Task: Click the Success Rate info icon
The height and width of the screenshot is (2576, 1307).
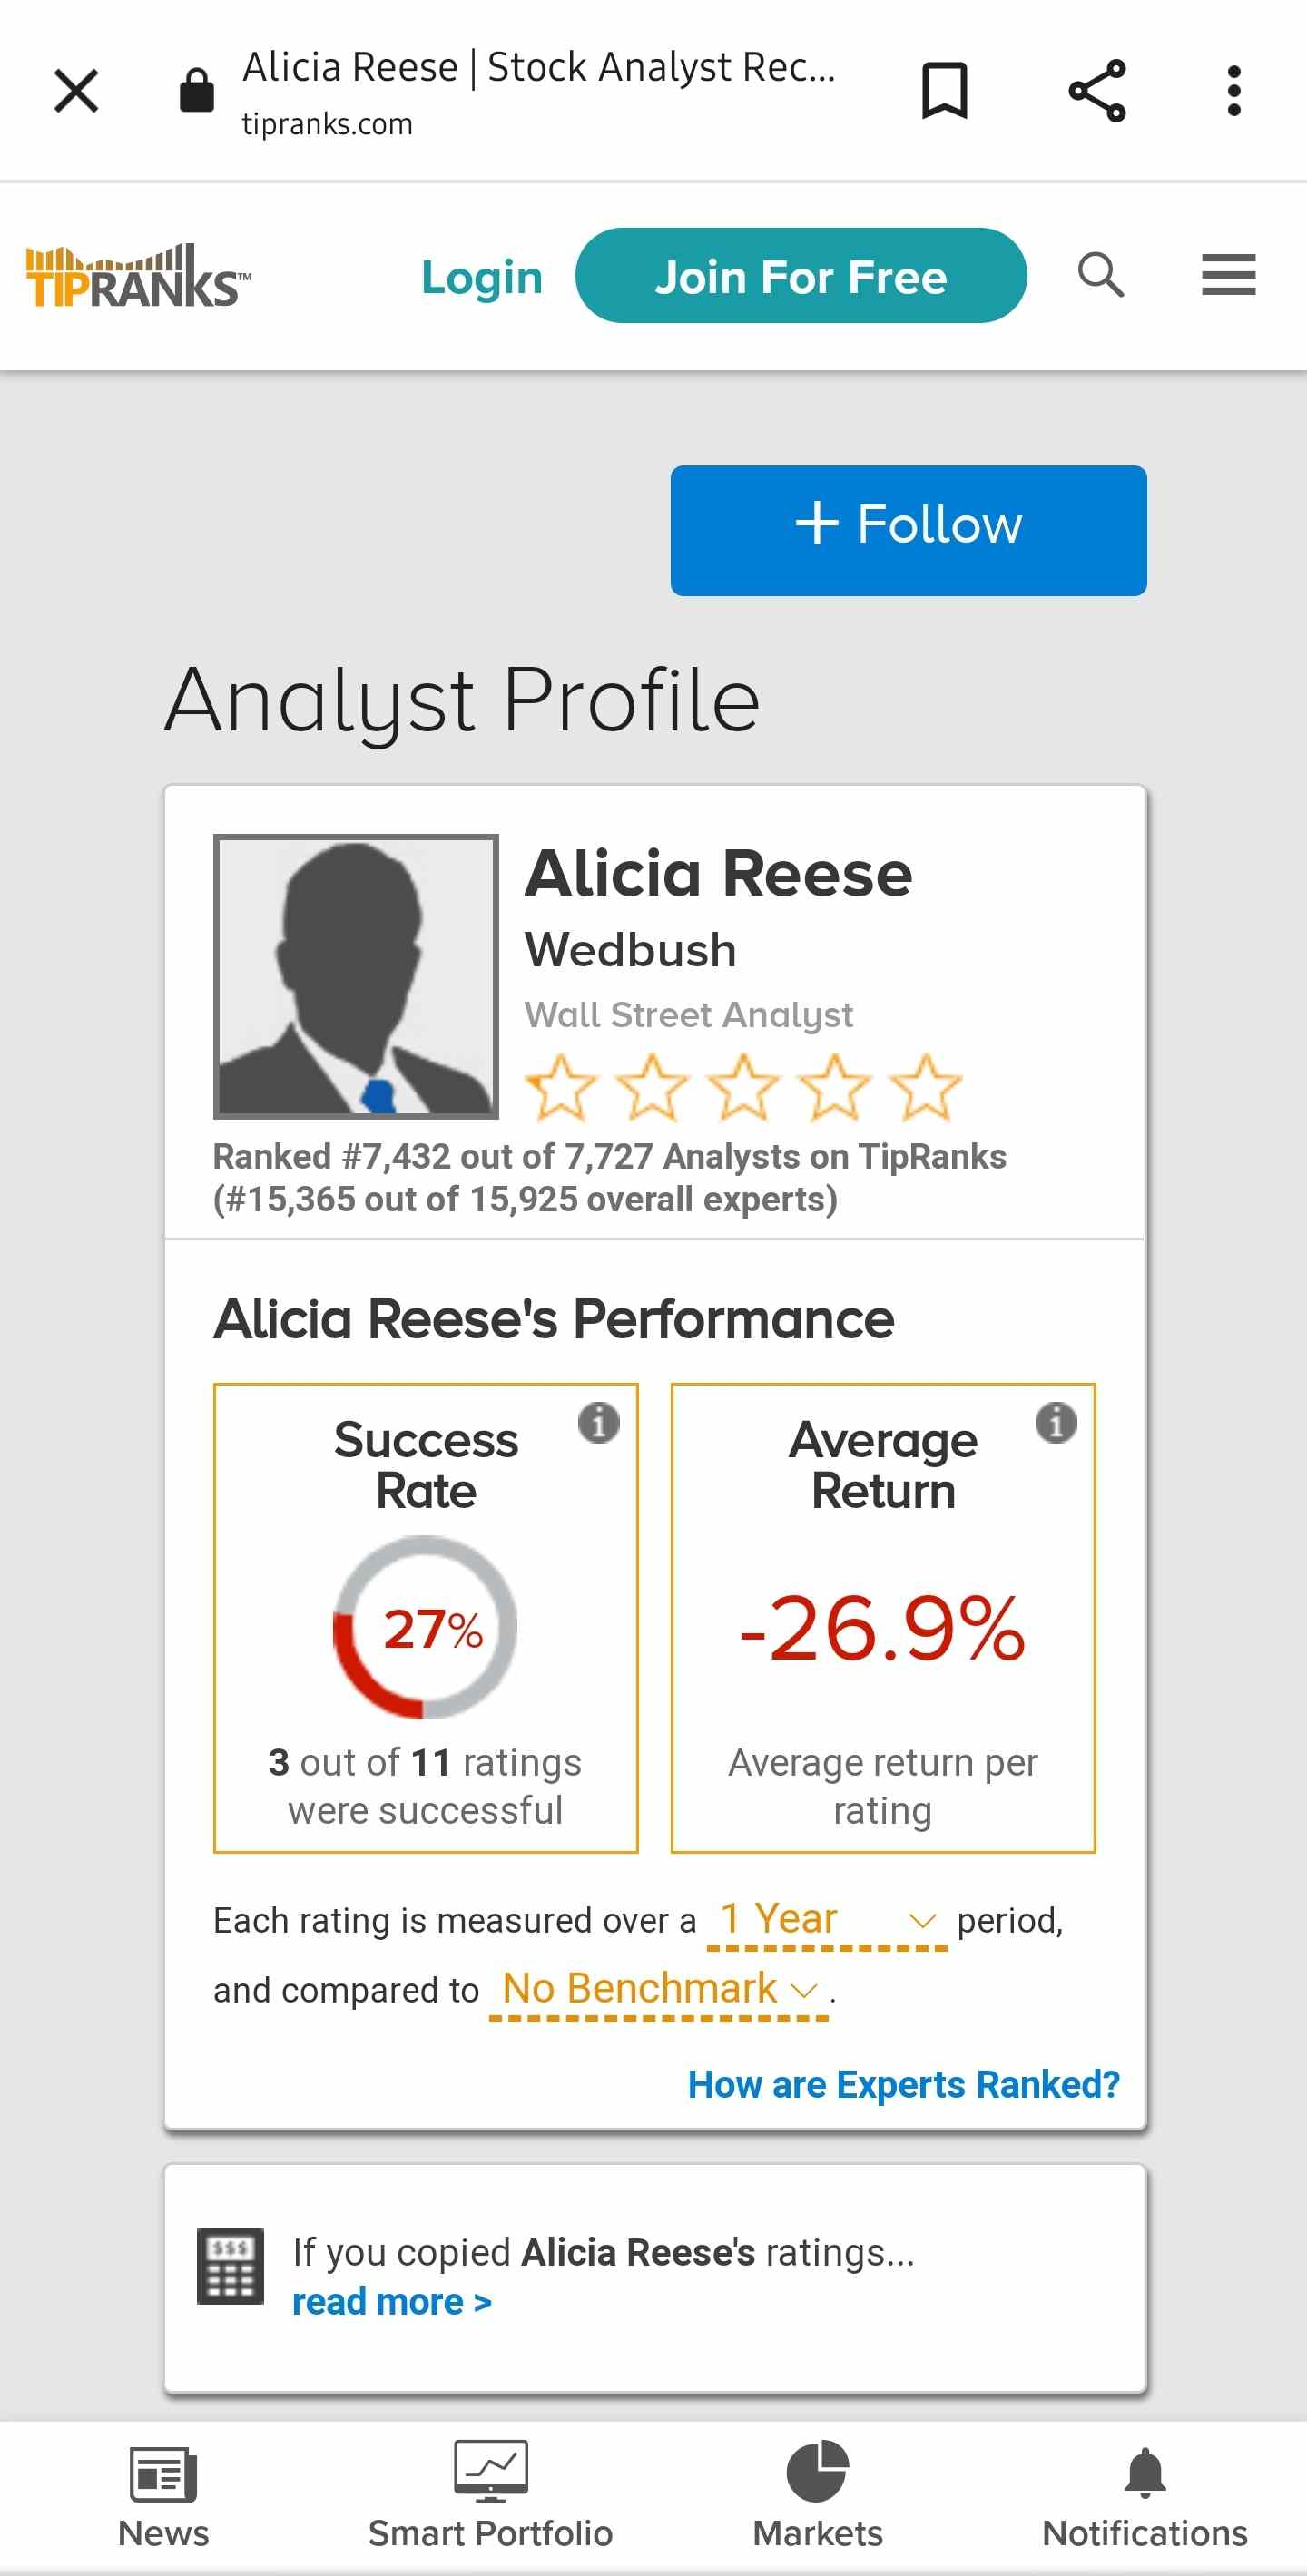Action: (x=598, y=1422)
